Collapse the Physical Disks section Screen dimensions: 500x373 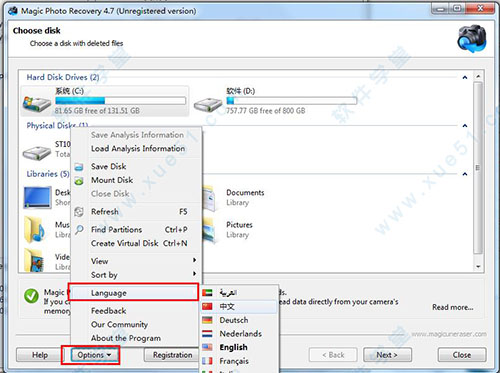465,126
